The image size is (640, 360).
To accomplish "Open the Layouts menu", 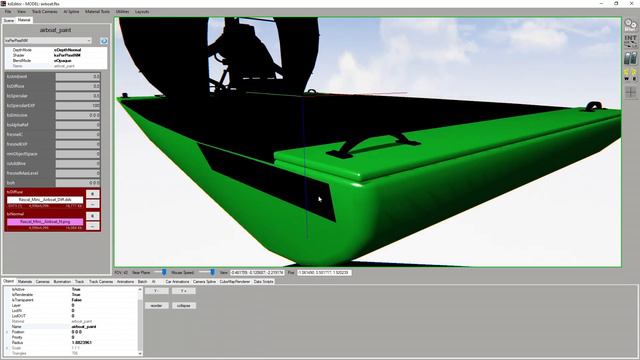I will pyautogui.click(x=142, y=12).
